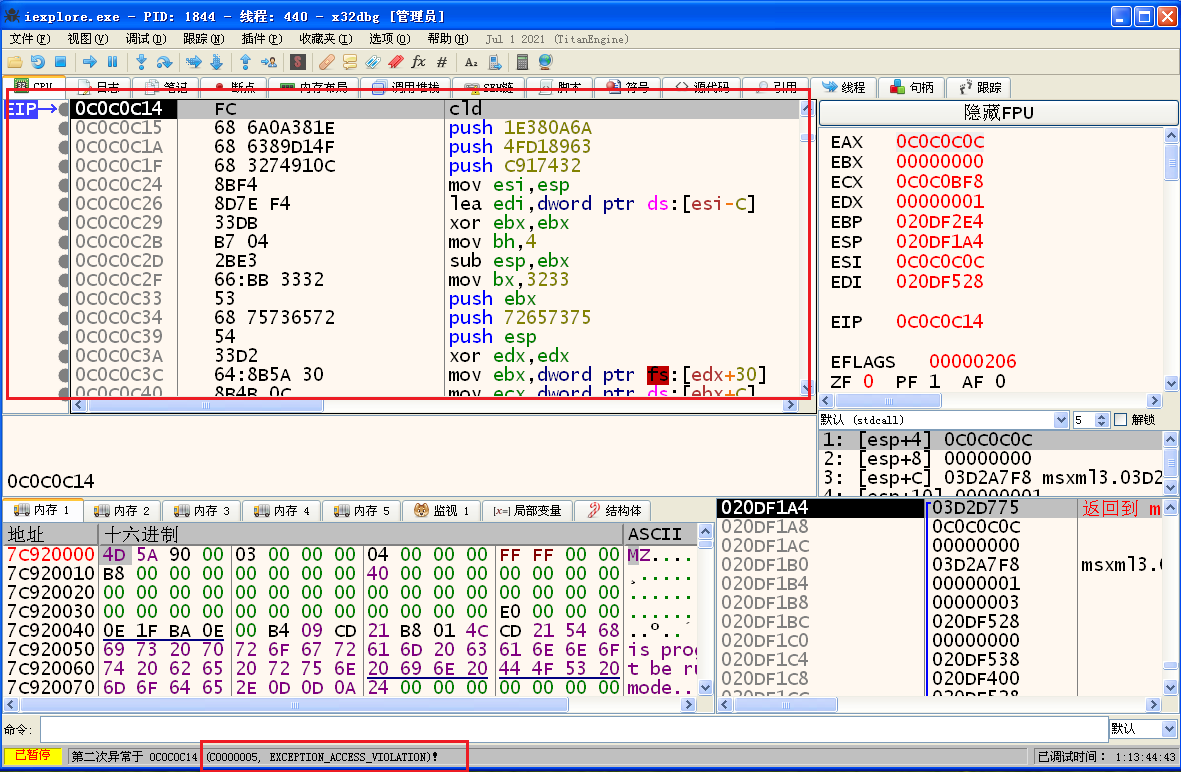The height and width of the screenshot is (772, 1181).
Task: Click the Step Over toolbar icon
Action: pyautogui.click(x=163, y=62)
